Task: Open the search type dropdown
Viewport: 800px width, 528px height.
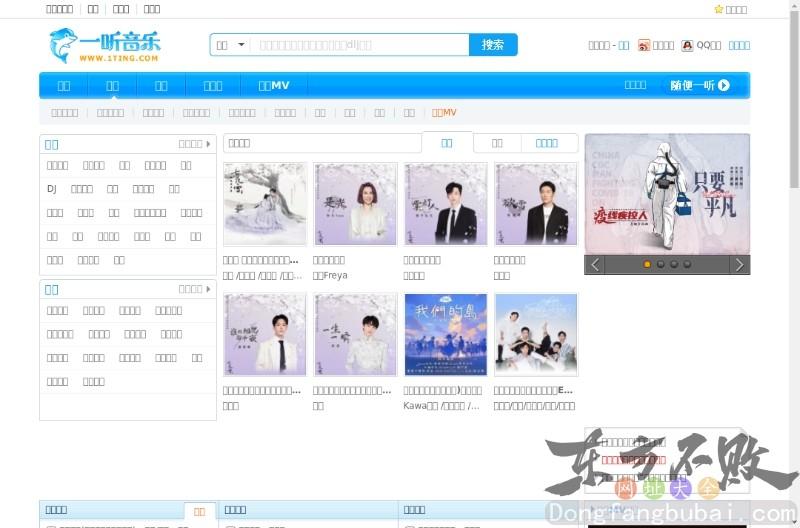Action: [x=230, y=45]
